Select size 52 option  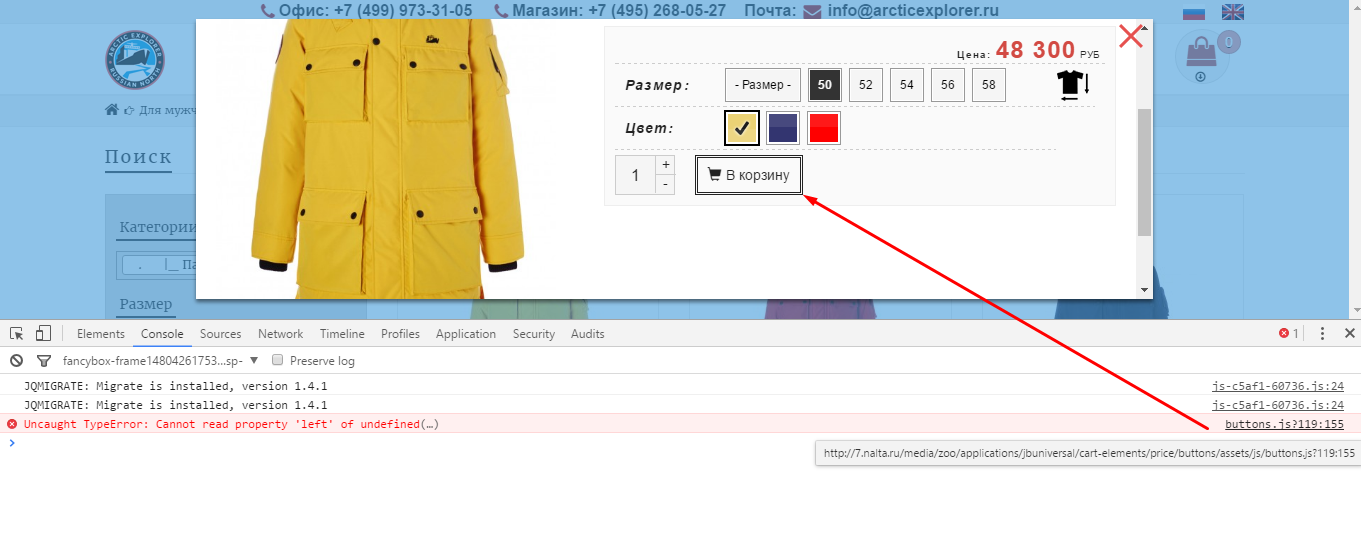(865, 85)
